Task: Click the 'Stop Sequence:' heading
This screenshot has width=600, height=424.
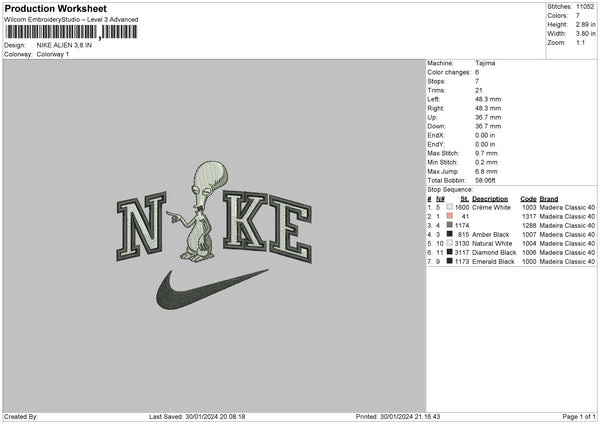Action: tap(450, 189)
